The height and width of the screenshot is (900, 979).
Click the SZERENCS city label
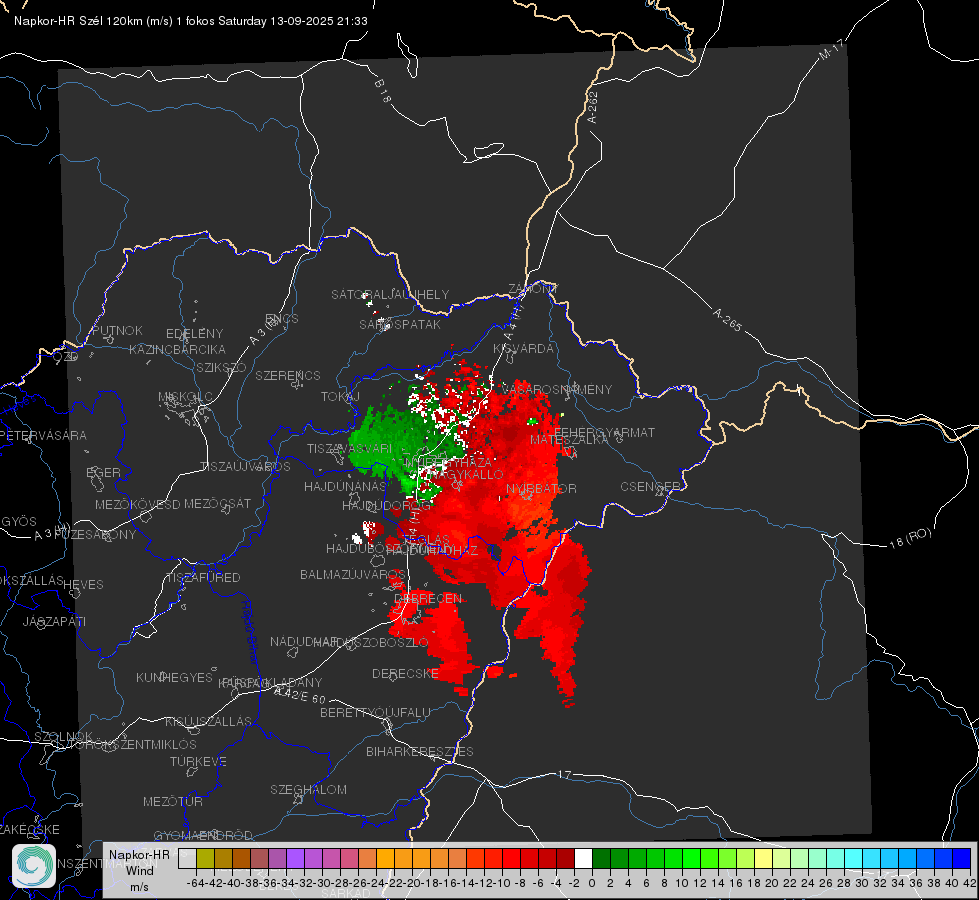288,375
